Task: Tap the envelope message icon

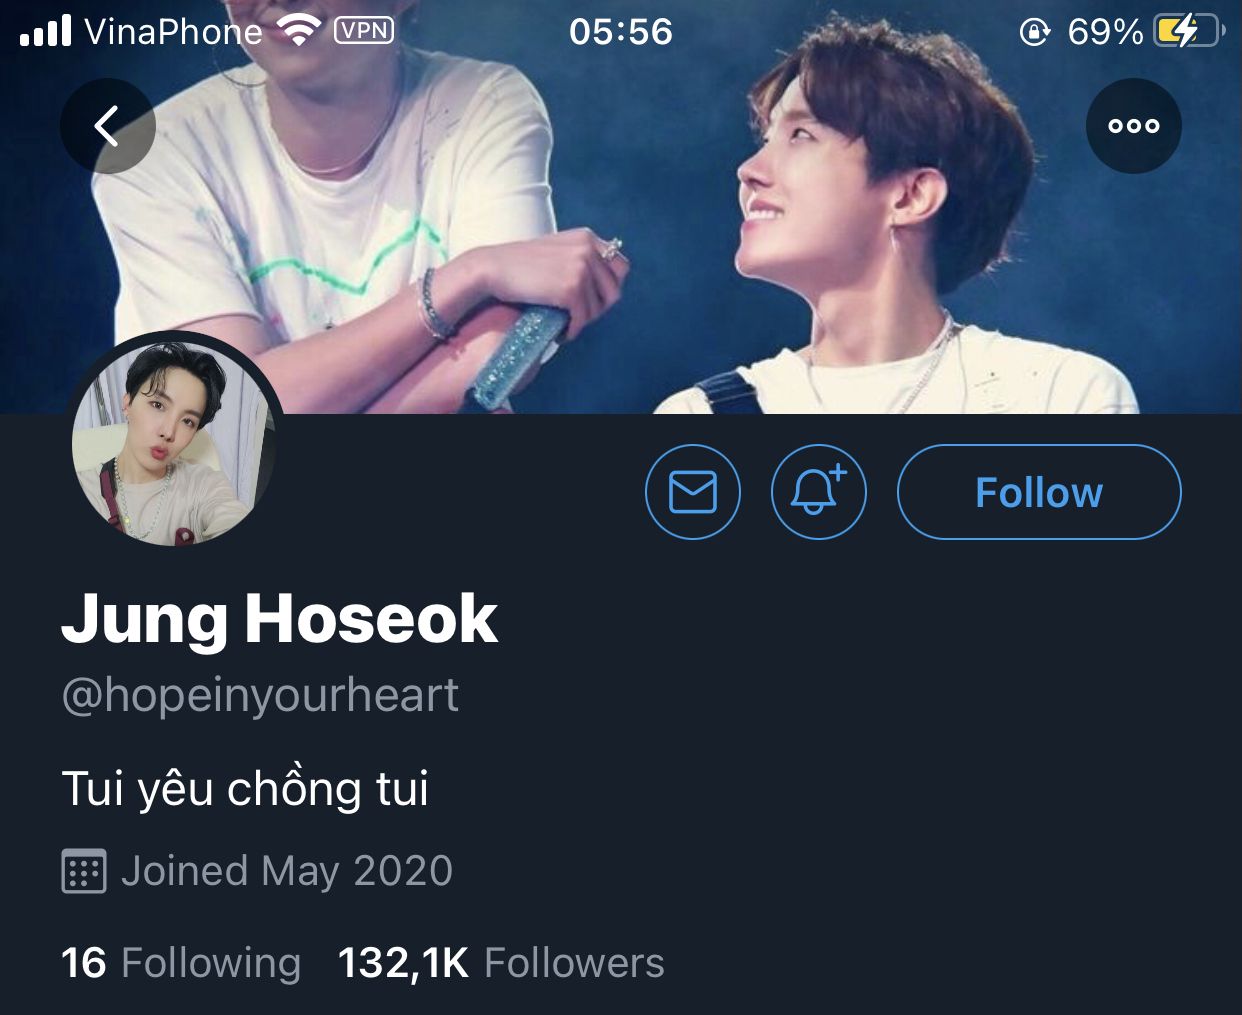Action: click(693, 492)
